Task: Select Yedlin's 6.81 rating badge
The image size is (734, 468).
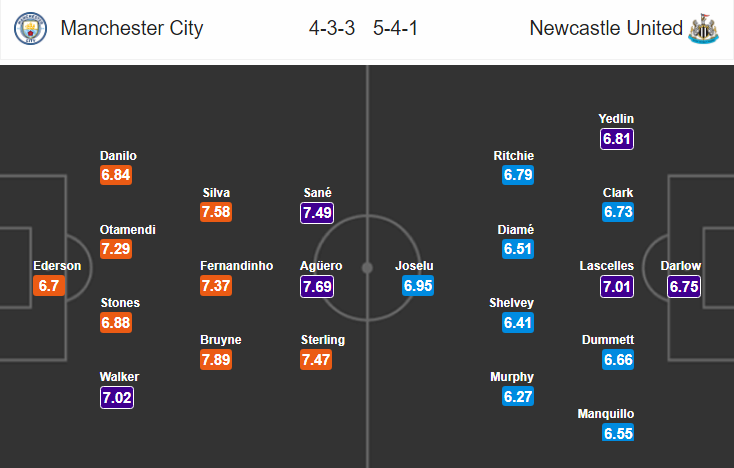Action: click(x=617, y=139)
